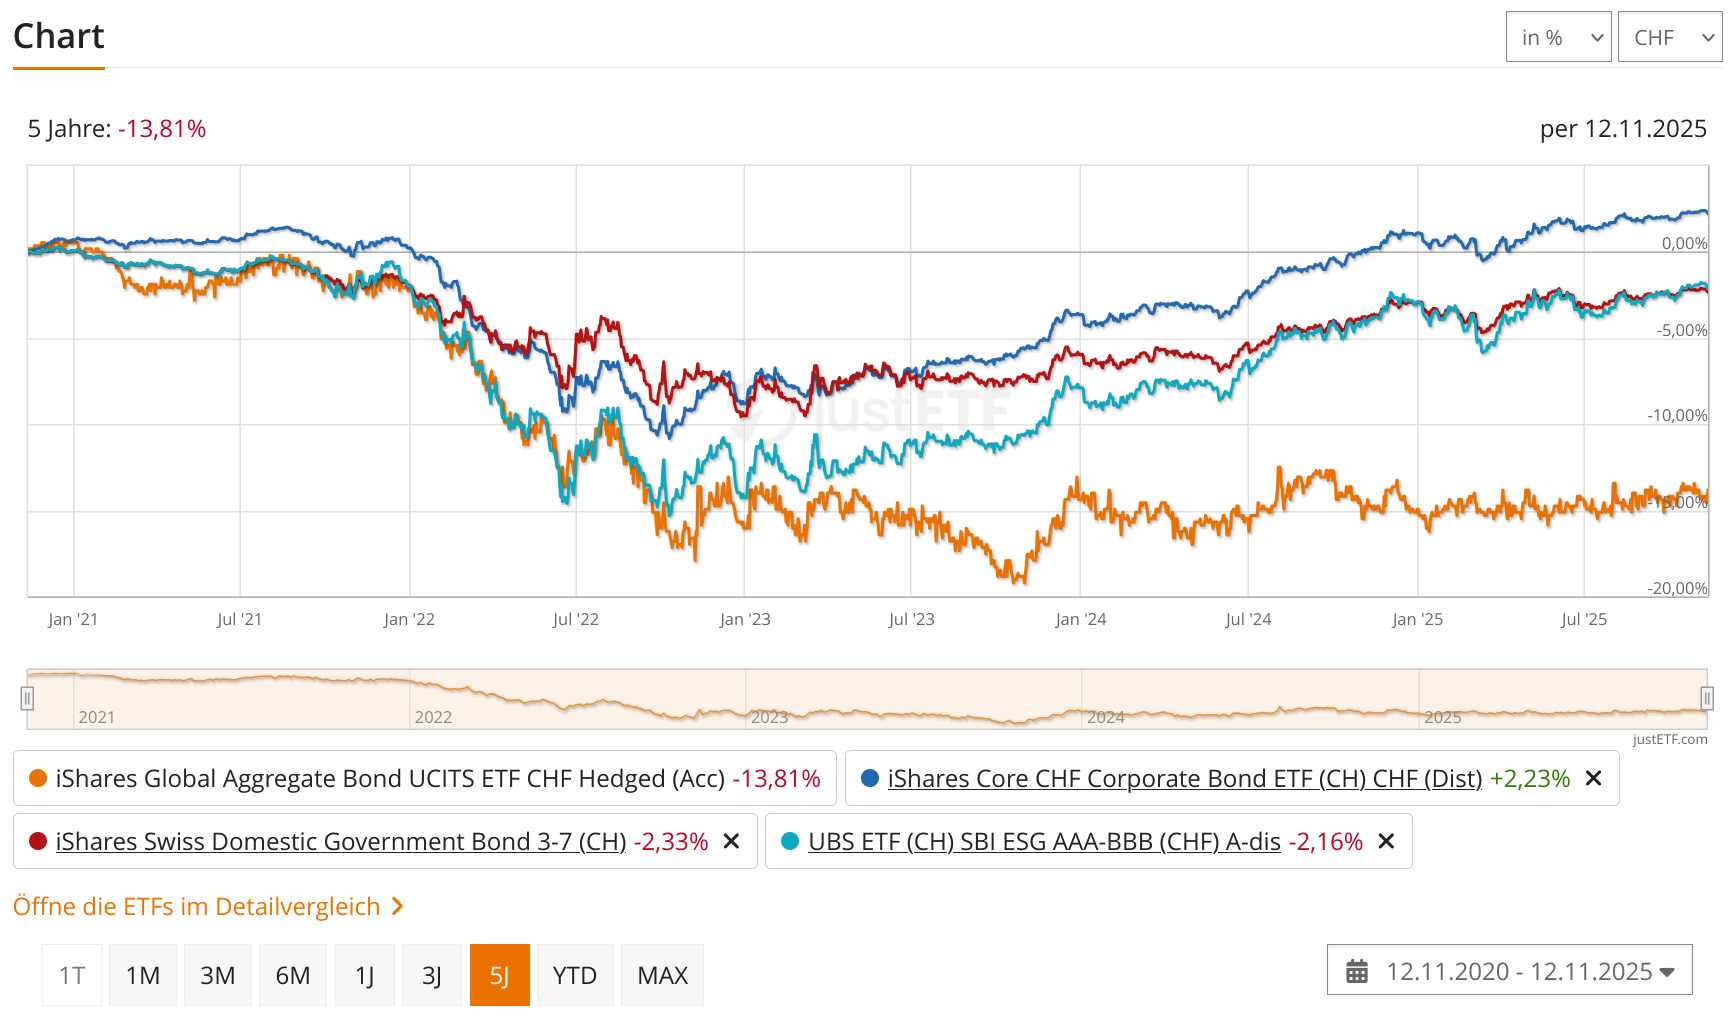Open the CHF currency dropdown
This screenshot has height=1015, width=1736.
(x=1670, y=37)
